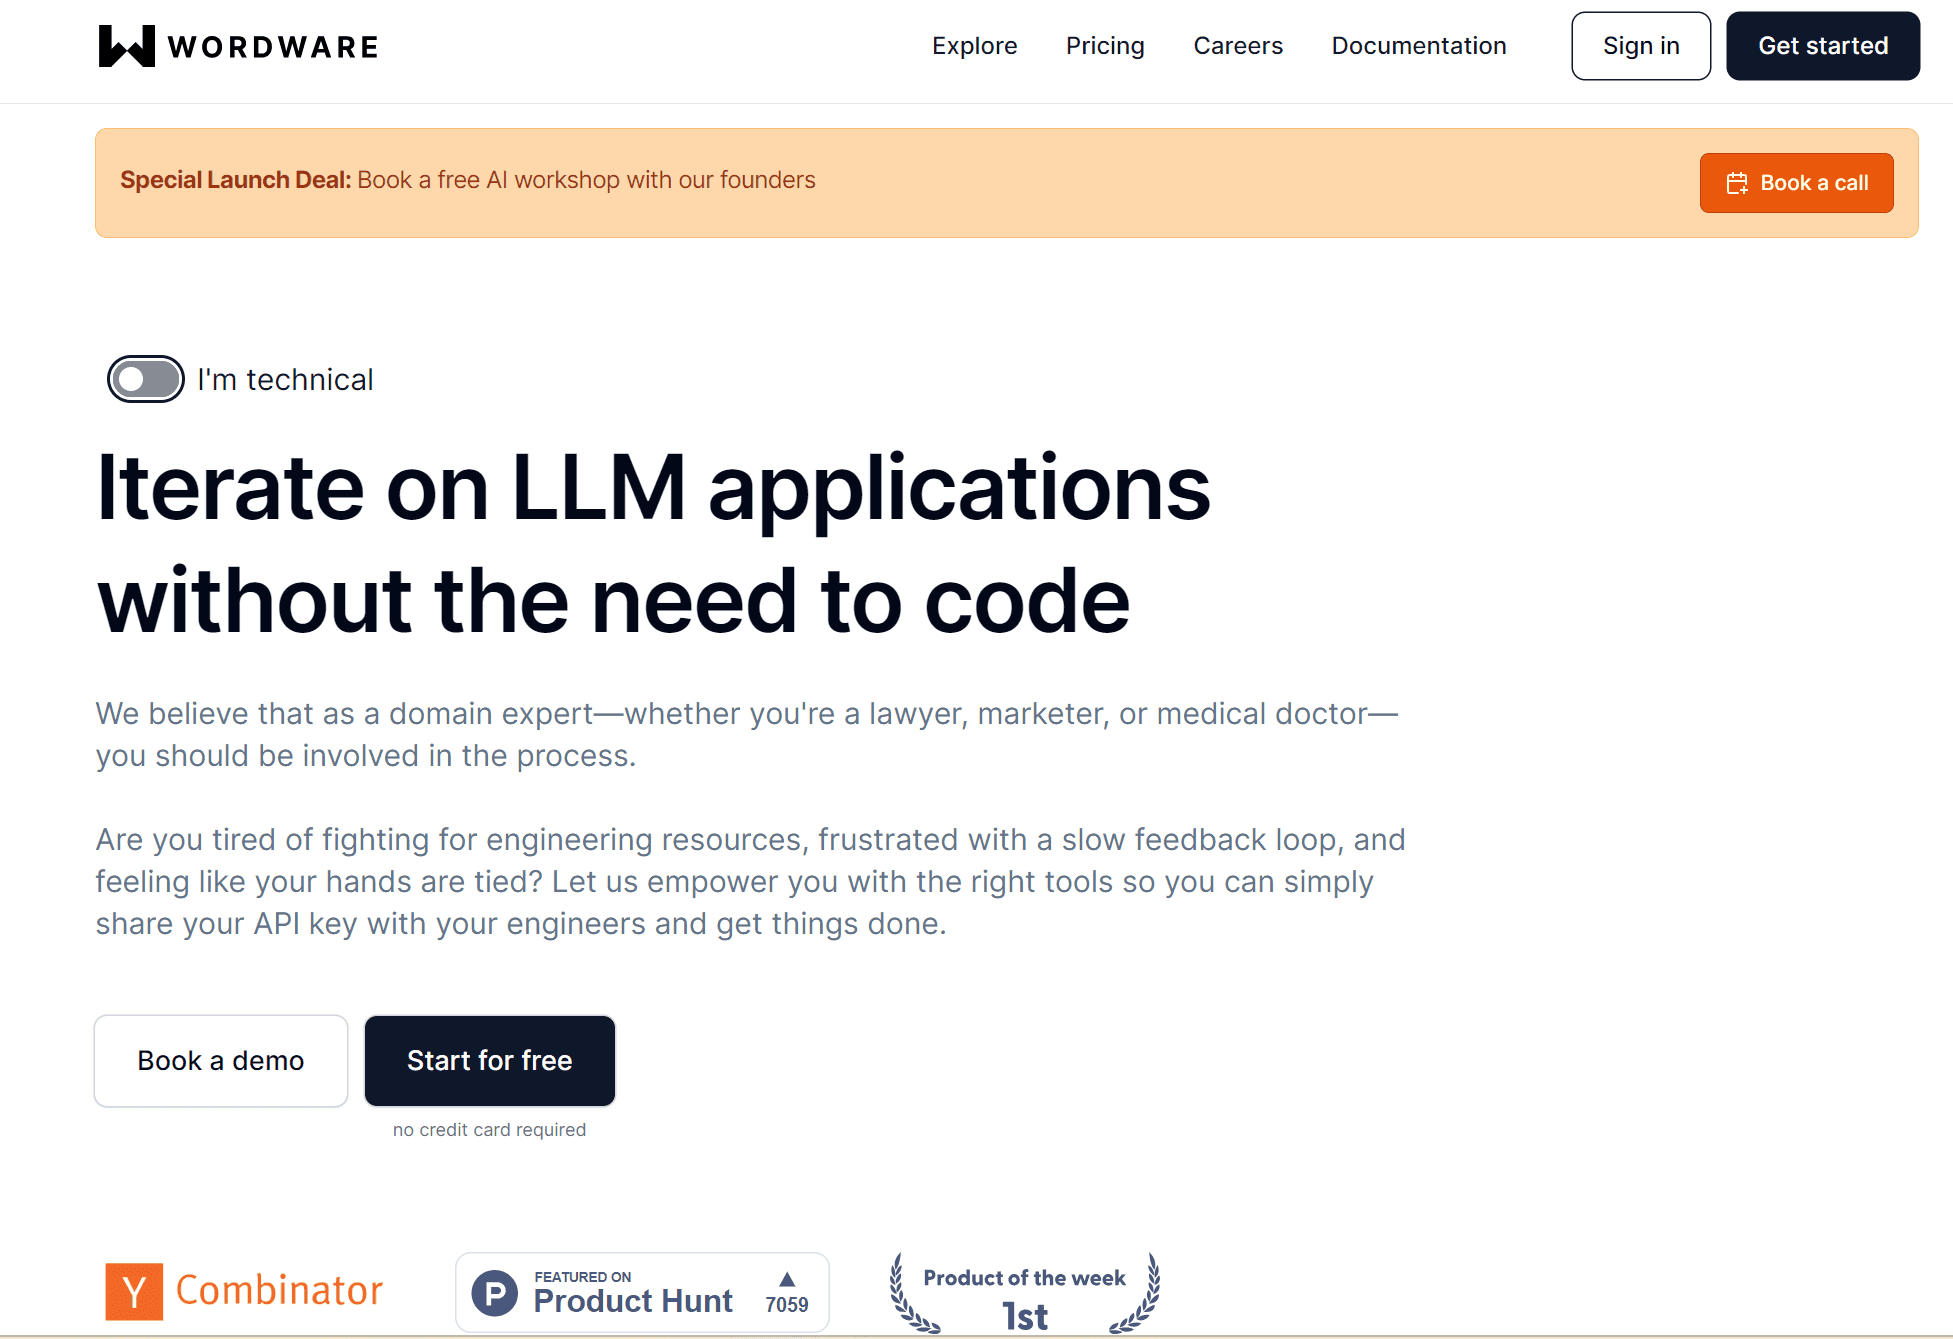Expand the Pricing menu item
Image resolution: width=1953 pixels, height=1339 pixels.
pos(1104,46)
